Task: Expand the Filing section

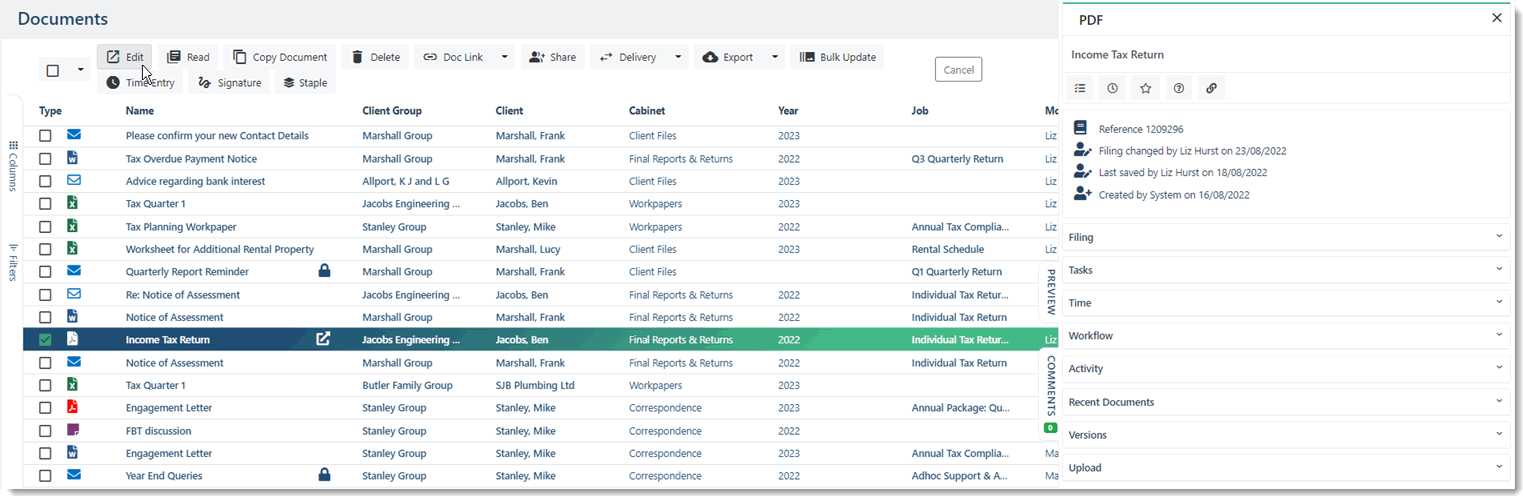Action: click(x=1286, y=237)
